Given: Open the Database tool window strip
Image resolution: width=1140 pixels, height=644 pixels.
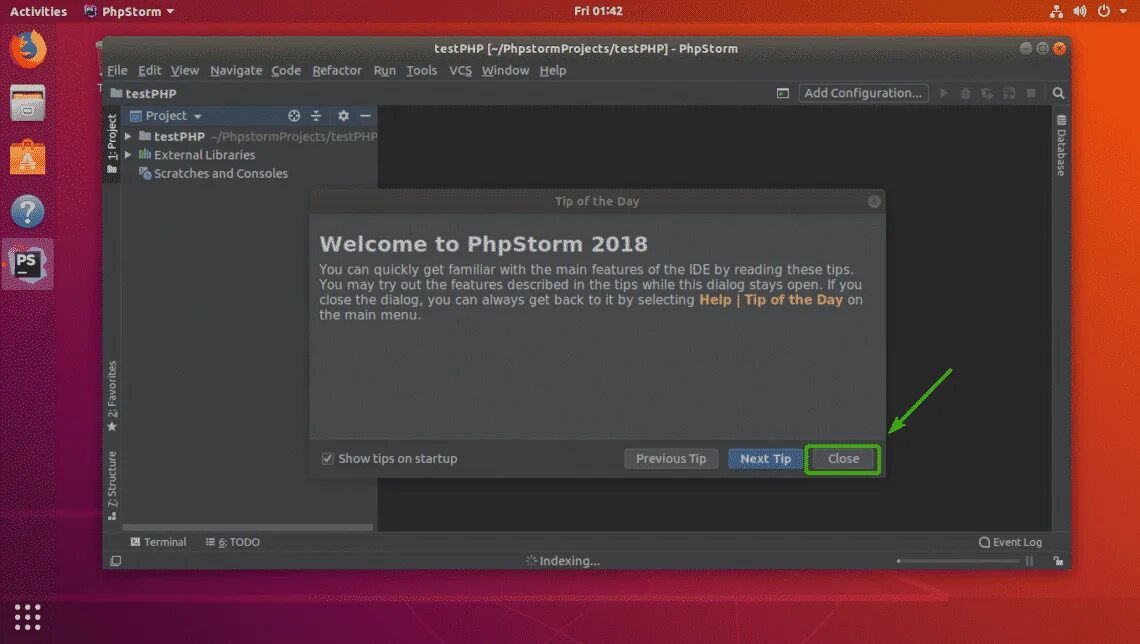Looking at the screenshot, I should click(1061, 145).
